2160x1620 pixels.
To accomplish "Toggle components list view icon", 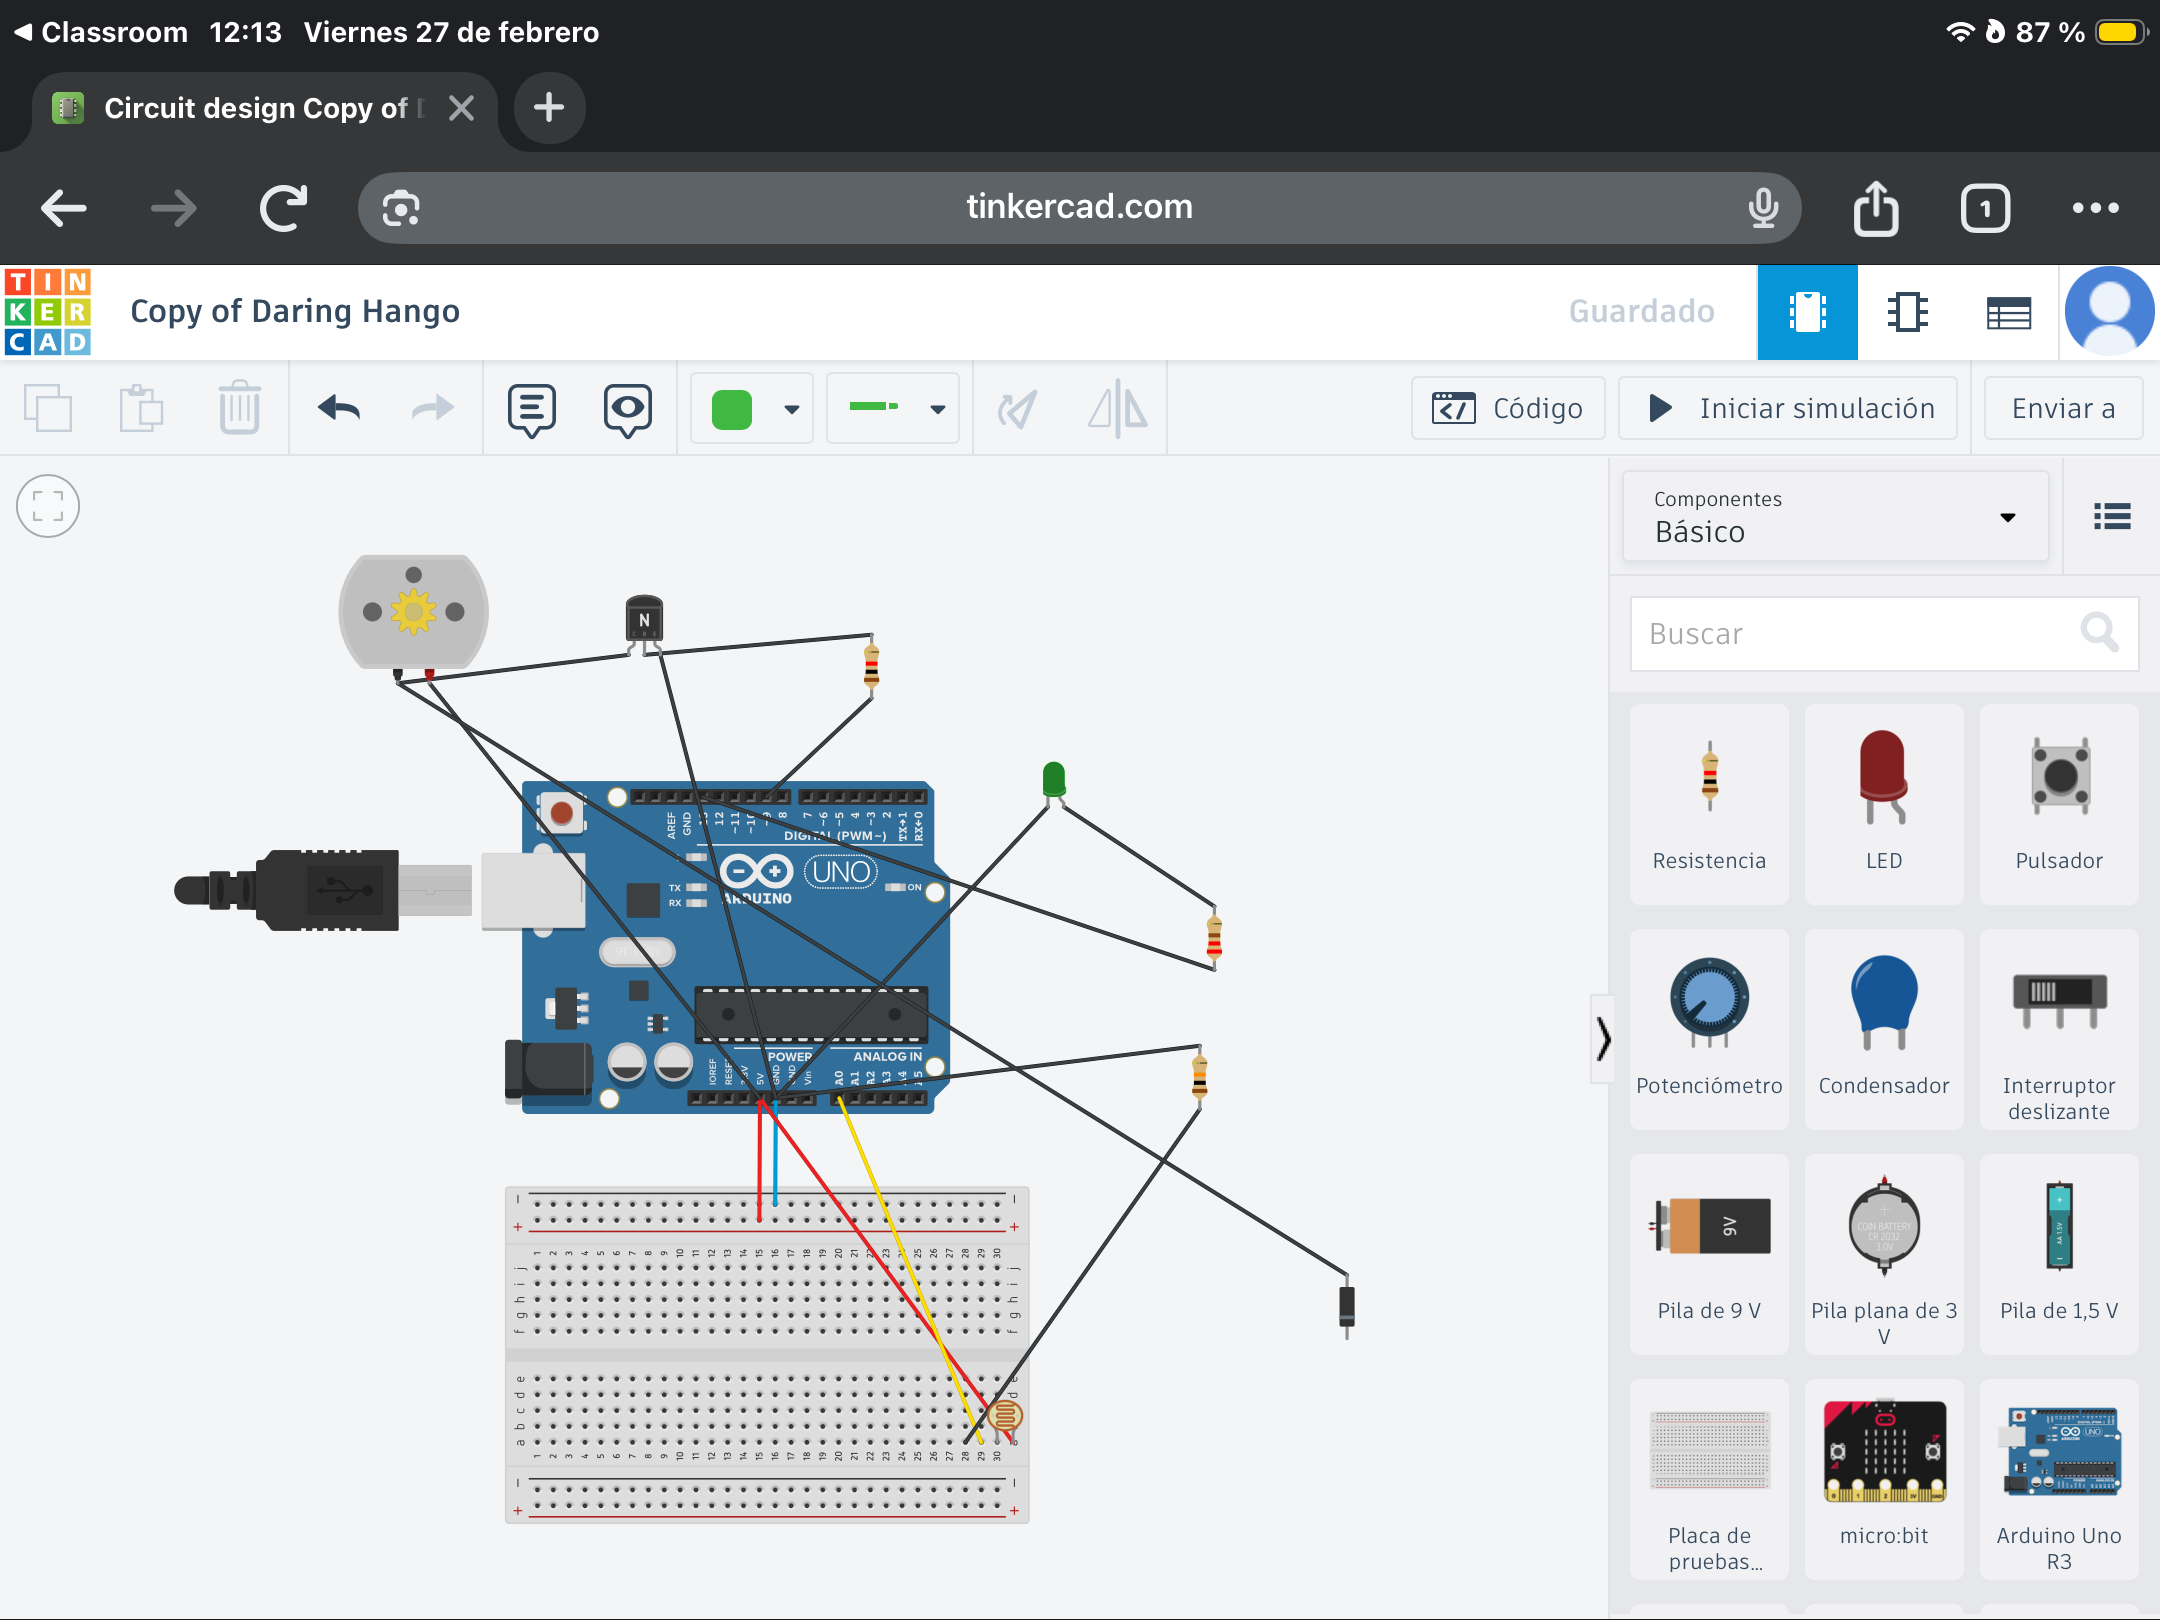I will [x=2112, y=517].
